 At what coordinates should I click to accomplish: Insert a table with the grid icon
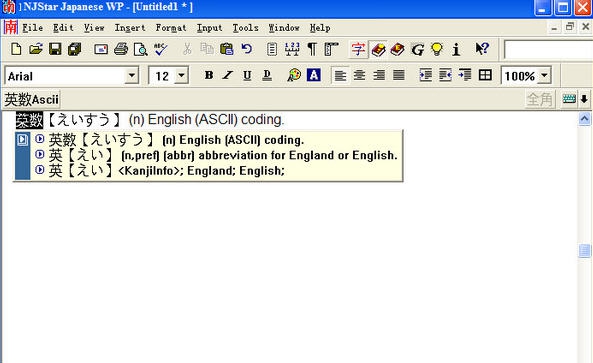coord(485,76)
